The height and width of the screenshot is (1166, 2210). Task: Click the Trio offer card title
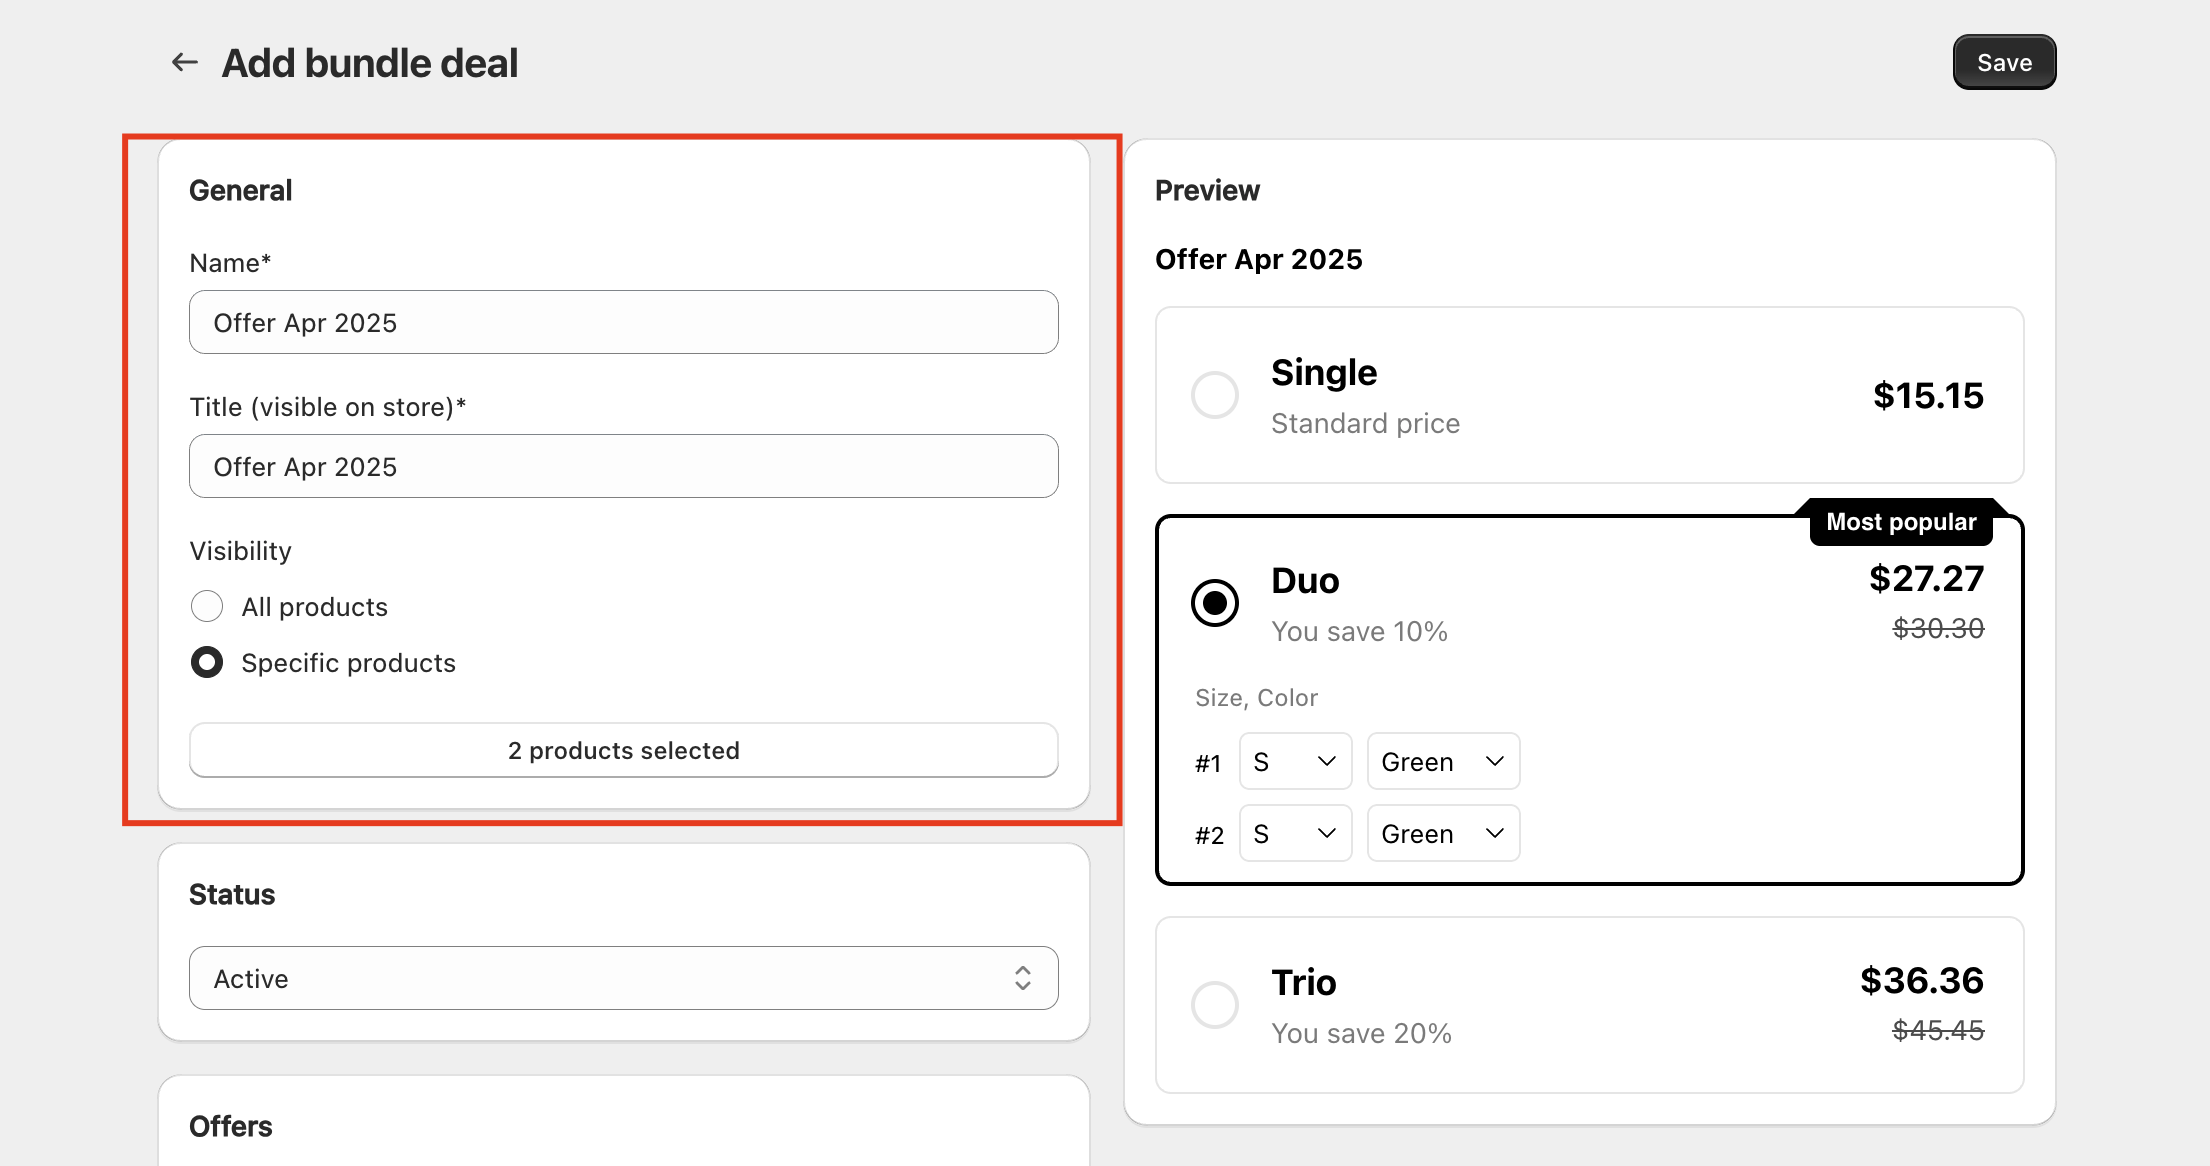coord(1303,982)
